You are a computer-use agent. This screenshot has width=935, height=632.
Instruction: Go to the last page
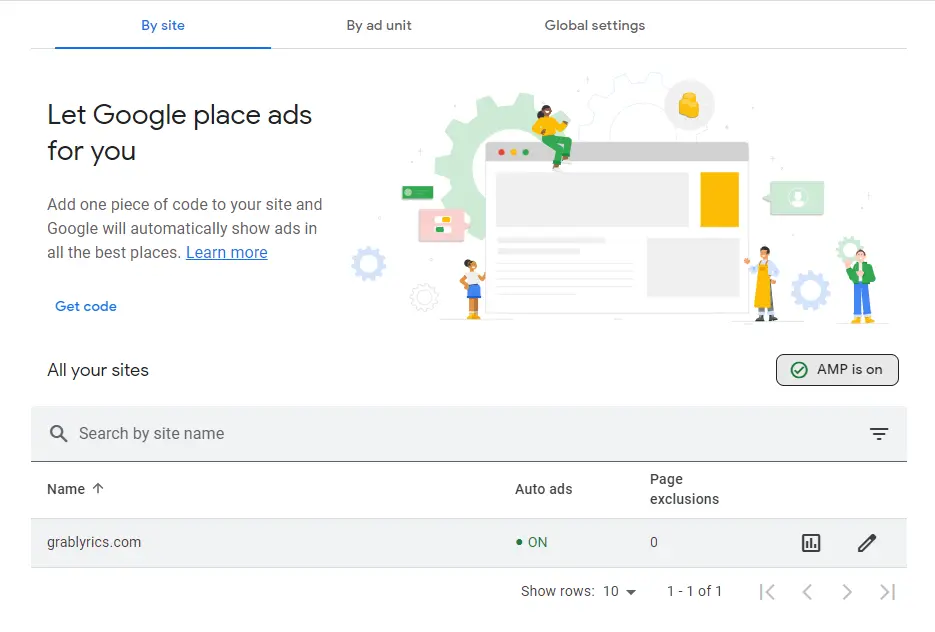tap(887, 592)
